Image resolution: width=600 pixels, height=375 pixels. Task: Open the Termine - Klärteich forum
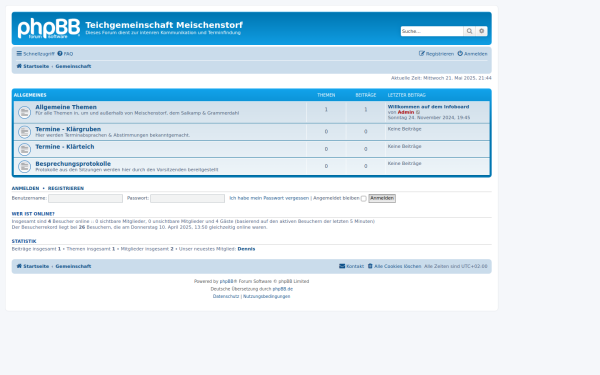(x=65, y=147)
